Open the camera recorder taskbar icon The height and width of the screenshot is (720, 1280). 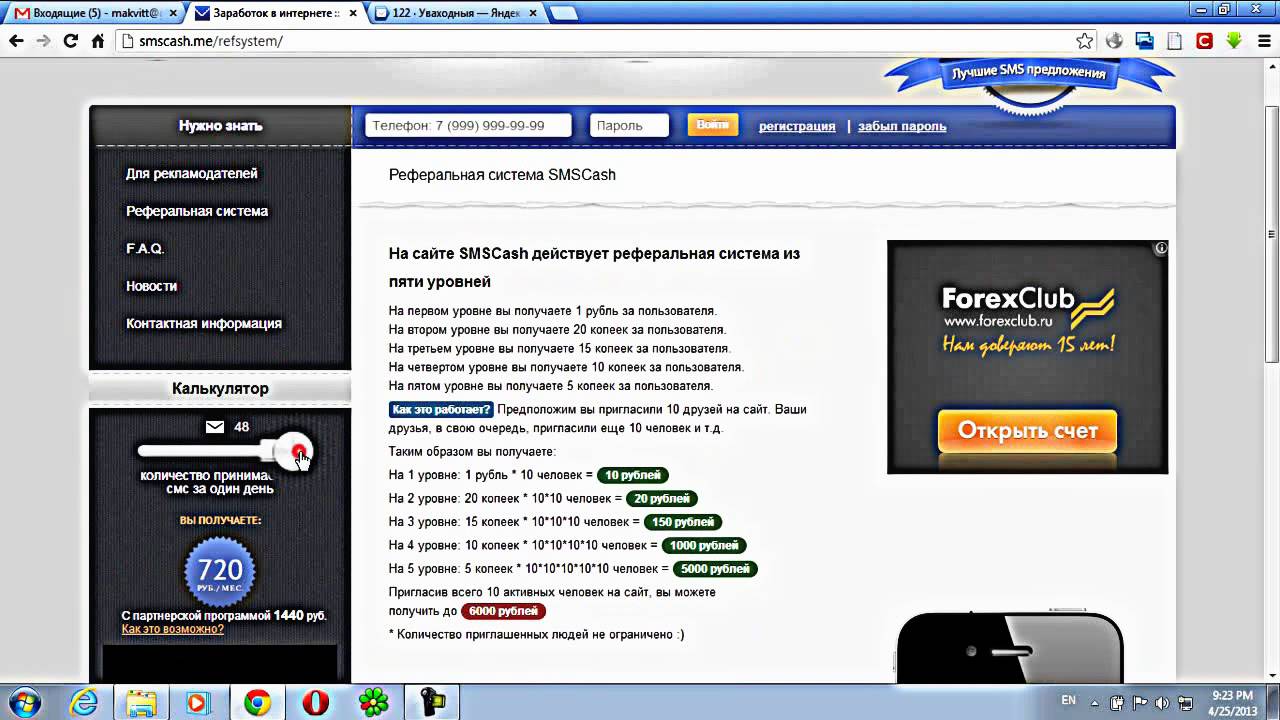[x=432, y=703]
